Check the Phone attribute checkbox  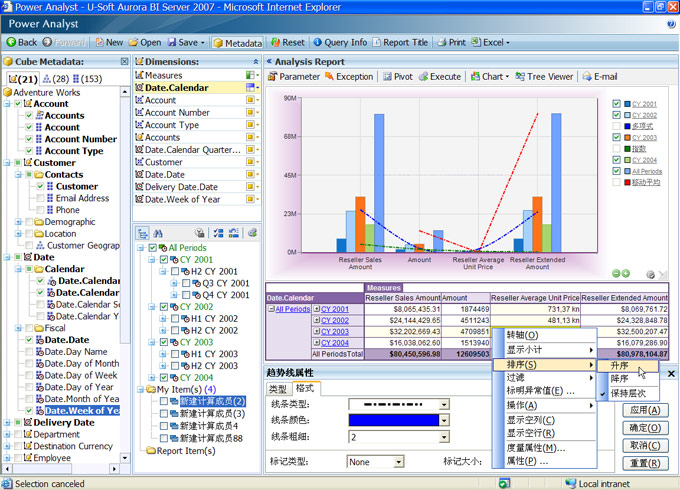click(x=40, y=210)
